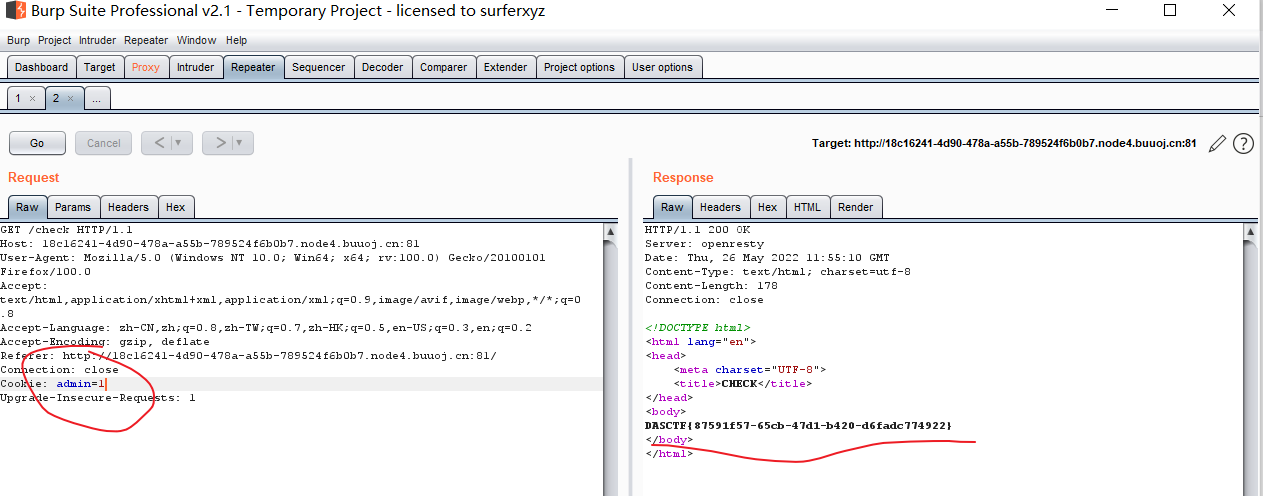Viewport: 1263px width, 496px height.
Task: Open a new Repeater tab with ...
Action: point(98,99)
